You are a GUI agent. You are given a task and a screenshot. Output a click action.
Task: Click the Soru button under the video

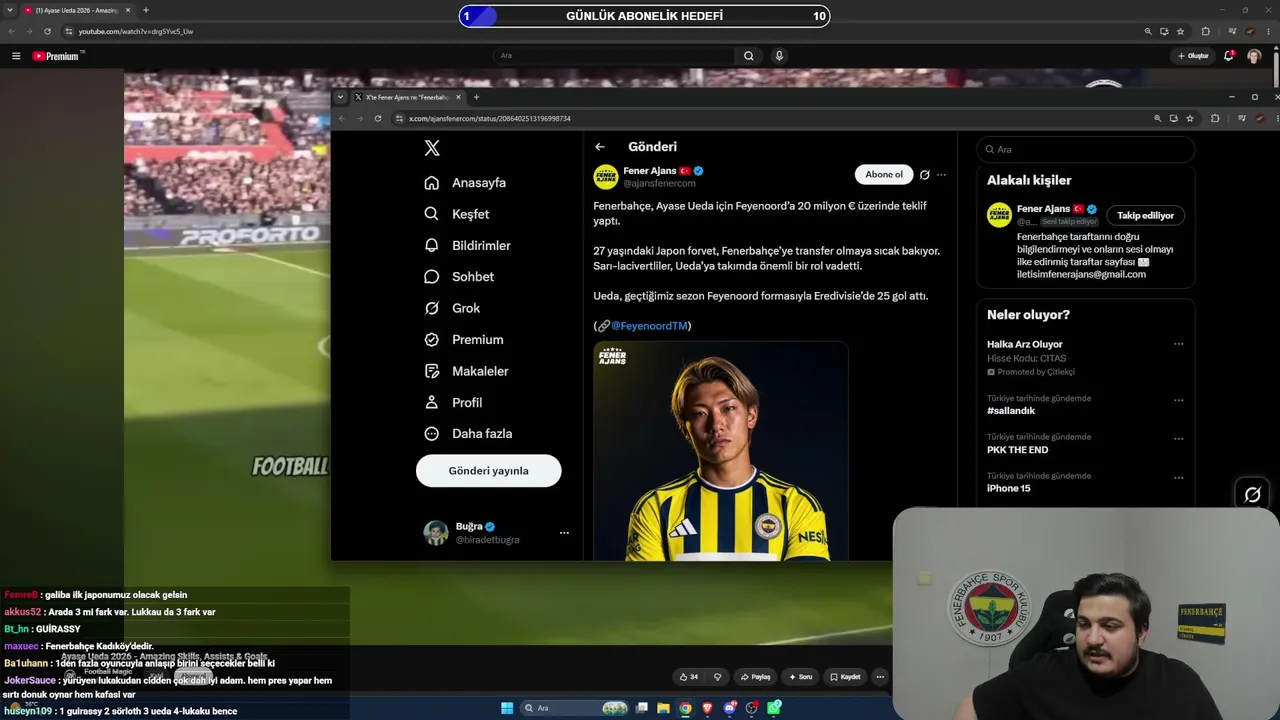click(799, 677)
